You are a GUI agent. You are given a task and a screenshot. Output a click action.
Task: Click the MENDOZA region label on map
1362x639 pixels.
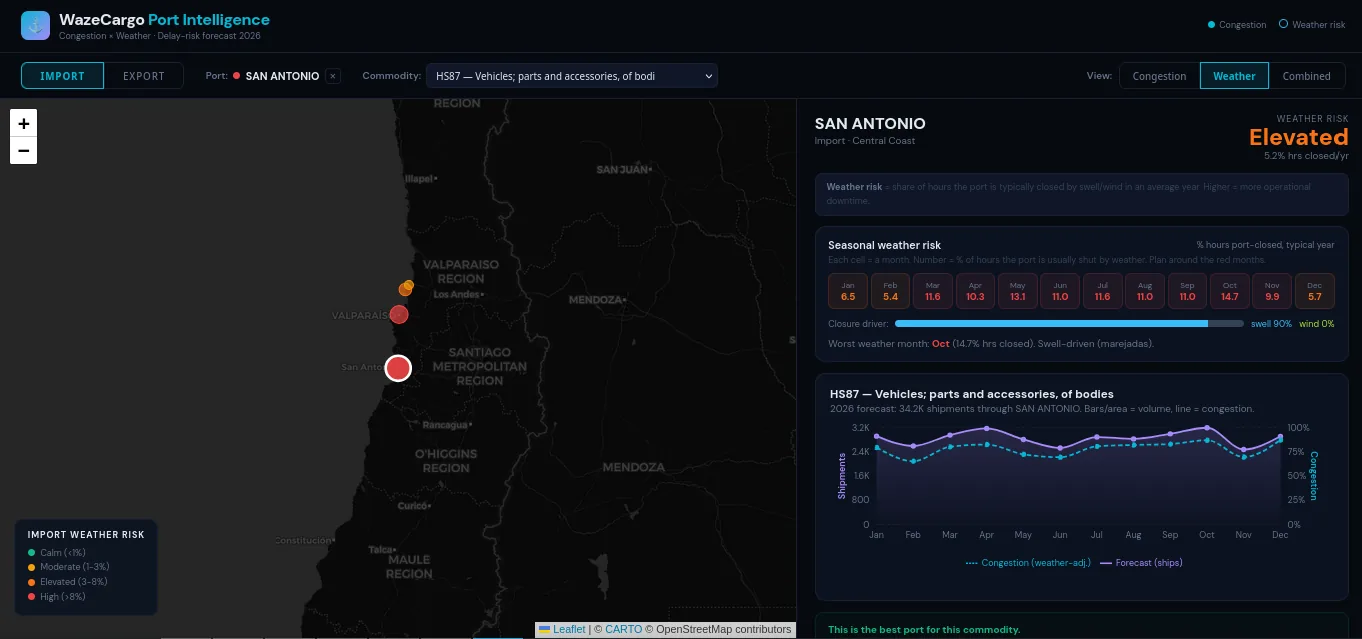[x=633, y=467]
